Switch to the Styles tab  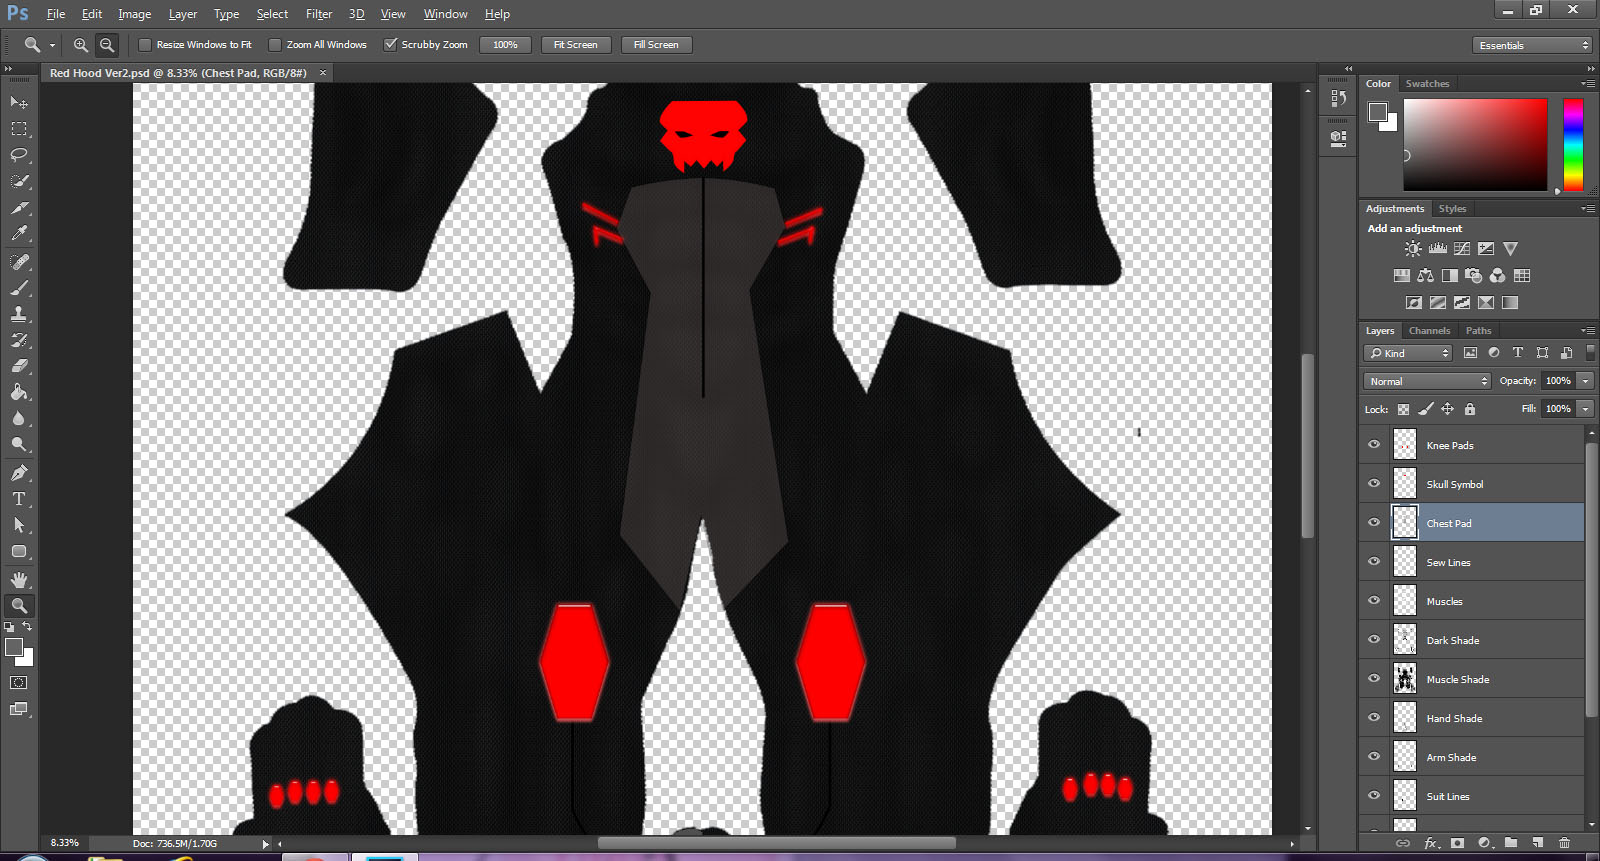click(x=1452, y=209)
